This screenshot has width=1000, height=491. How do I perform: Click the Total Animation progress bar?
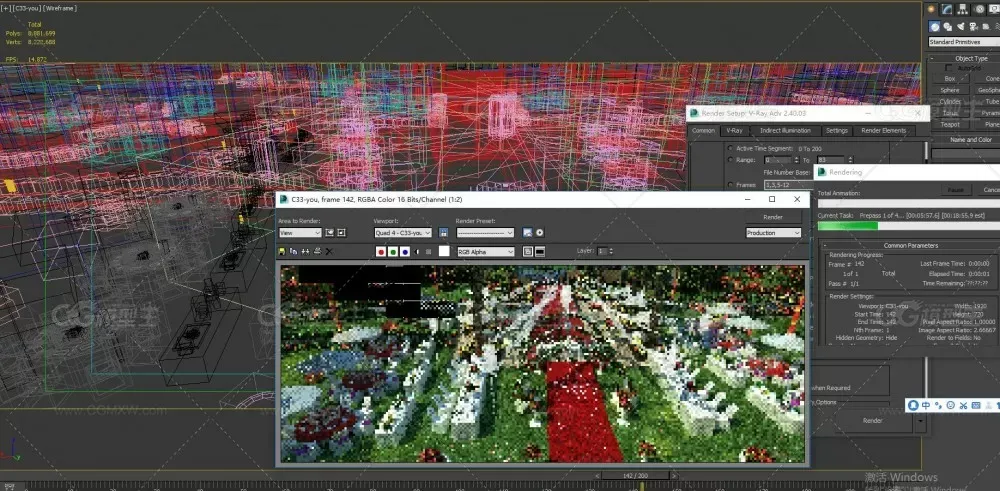point(908,203)
